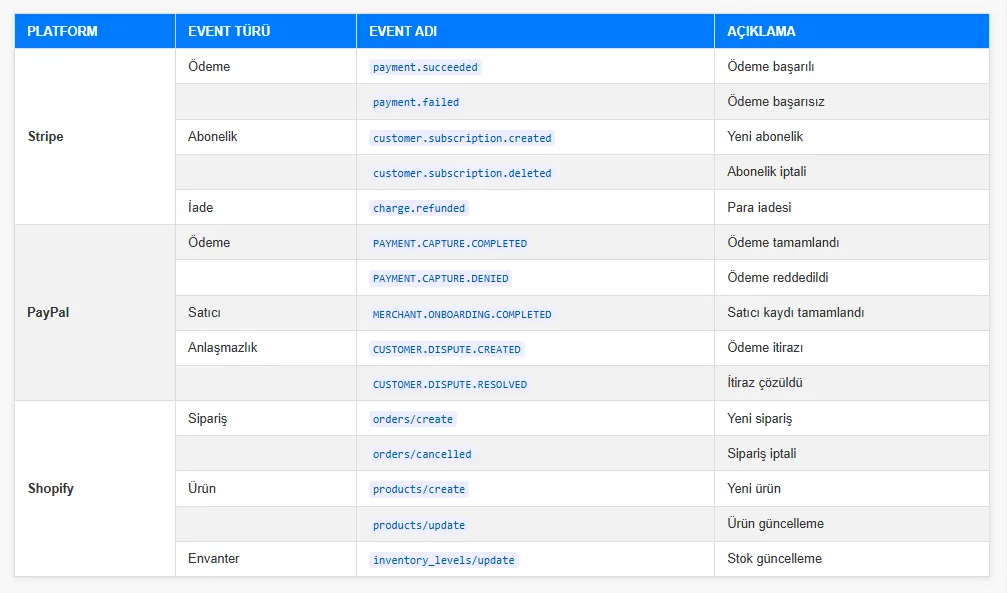Click customer.subscription.deleted event code

[462, 173]
